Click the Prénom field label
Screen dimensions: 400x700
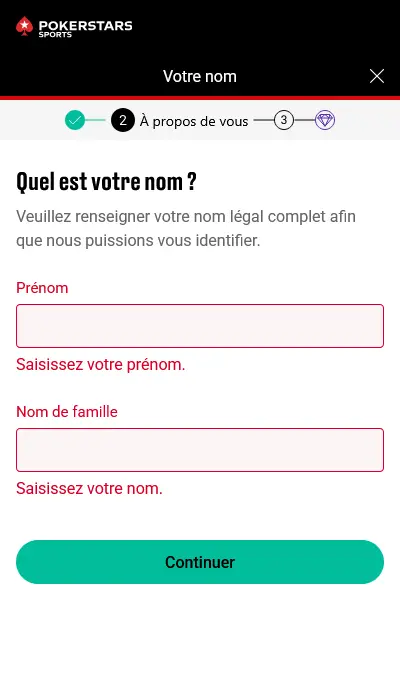pyautogui.click(x=42, y=288)
